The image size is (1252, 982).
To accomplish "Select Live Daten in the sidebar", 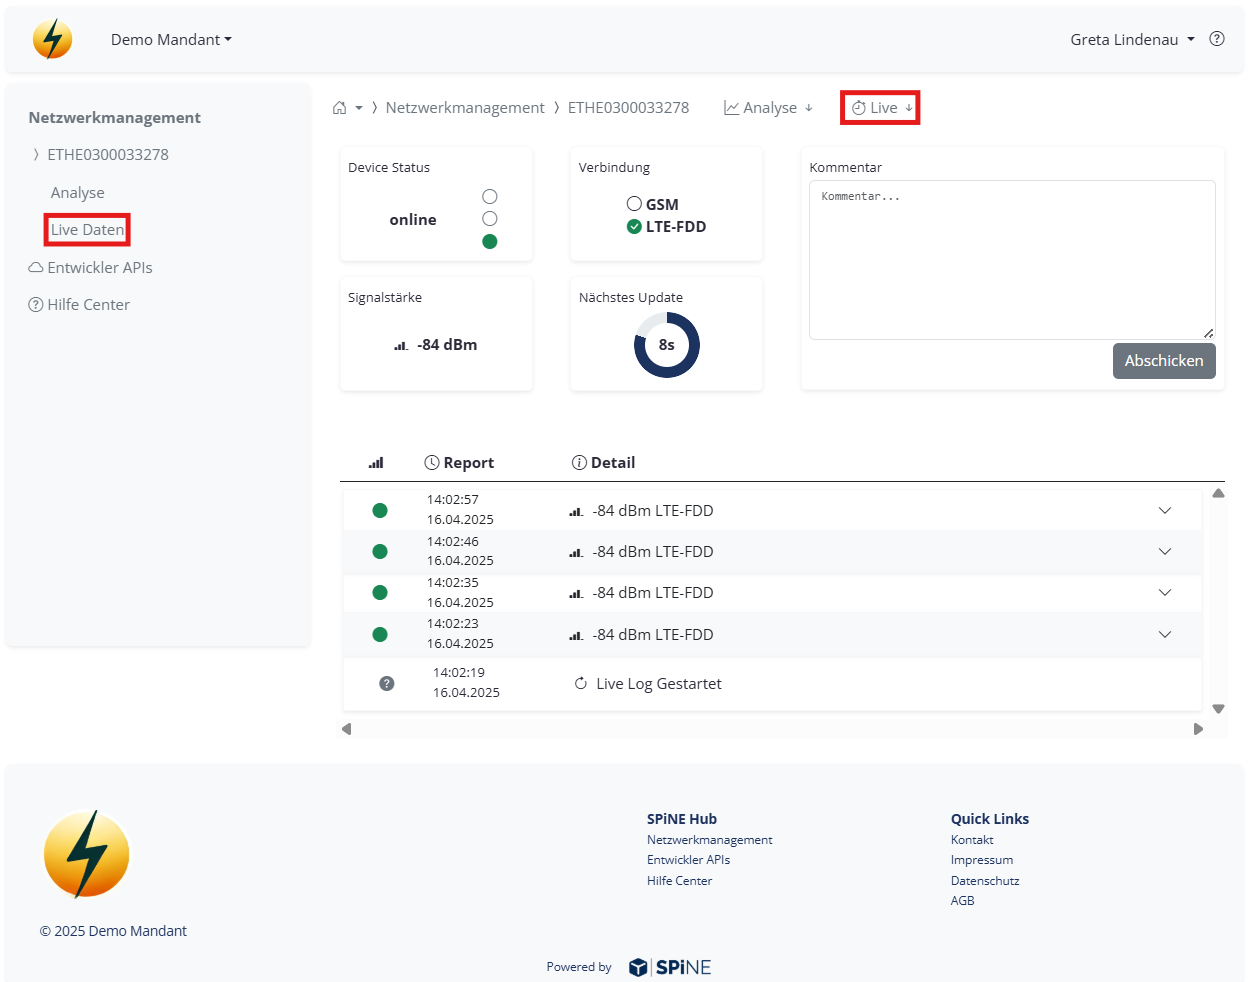I will pos(88,230).
